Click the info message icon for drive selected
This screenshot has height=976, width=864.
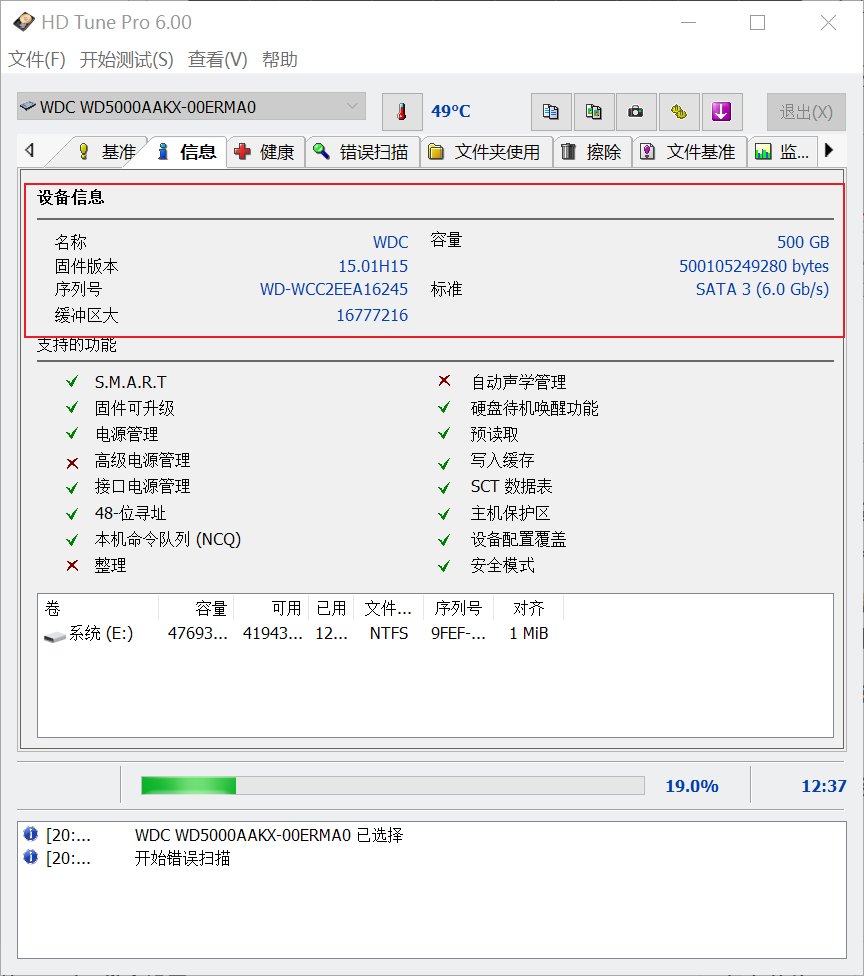[x=31, y=833]
